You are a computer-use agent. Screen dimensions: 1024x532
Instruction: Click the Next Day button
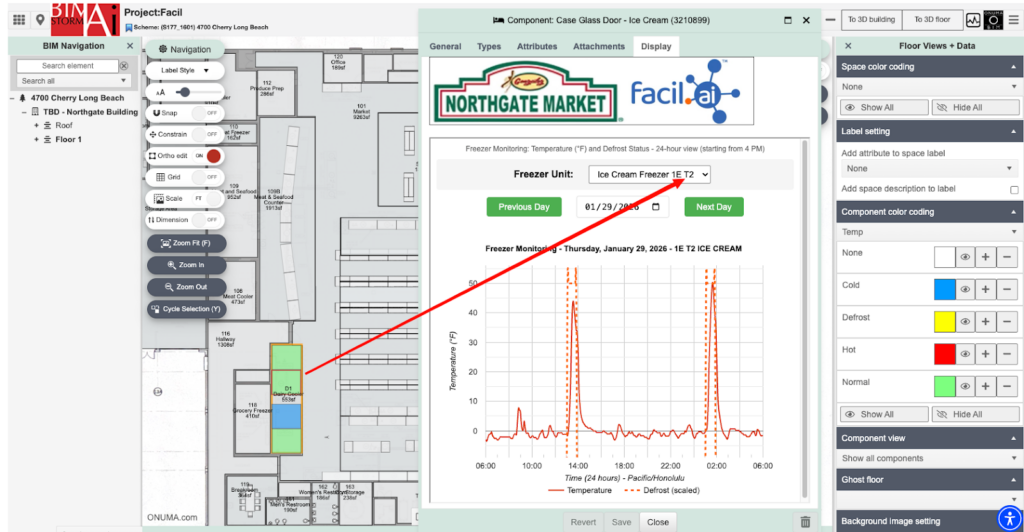pyautogui.click(x=713, y=207)
